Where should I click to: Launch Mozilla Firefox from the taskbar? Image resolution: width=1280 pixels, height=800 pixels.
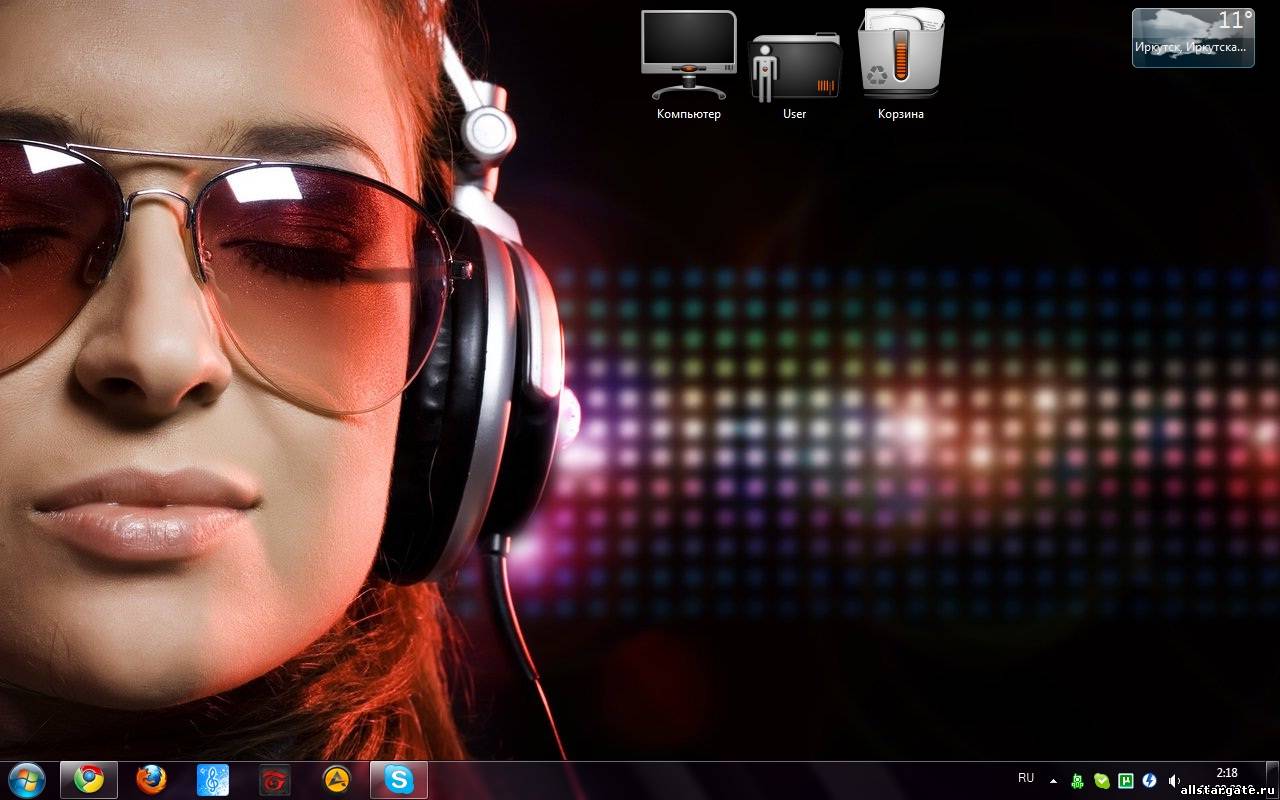pos(151,779)
